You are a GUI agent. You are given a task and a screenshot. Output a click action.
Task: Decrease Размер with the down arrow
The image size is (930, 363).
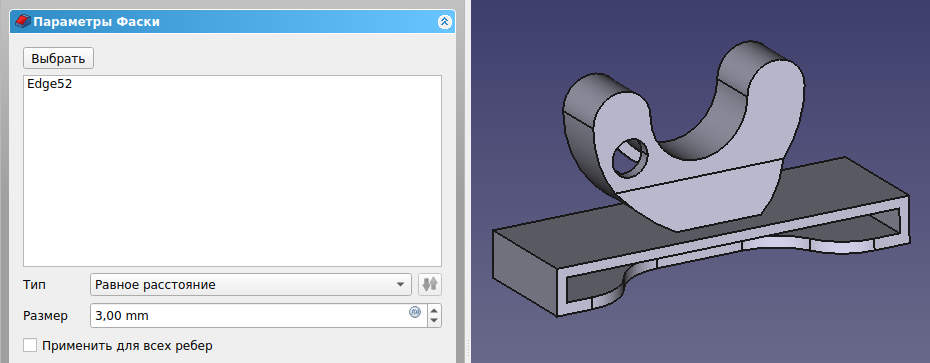434,321
